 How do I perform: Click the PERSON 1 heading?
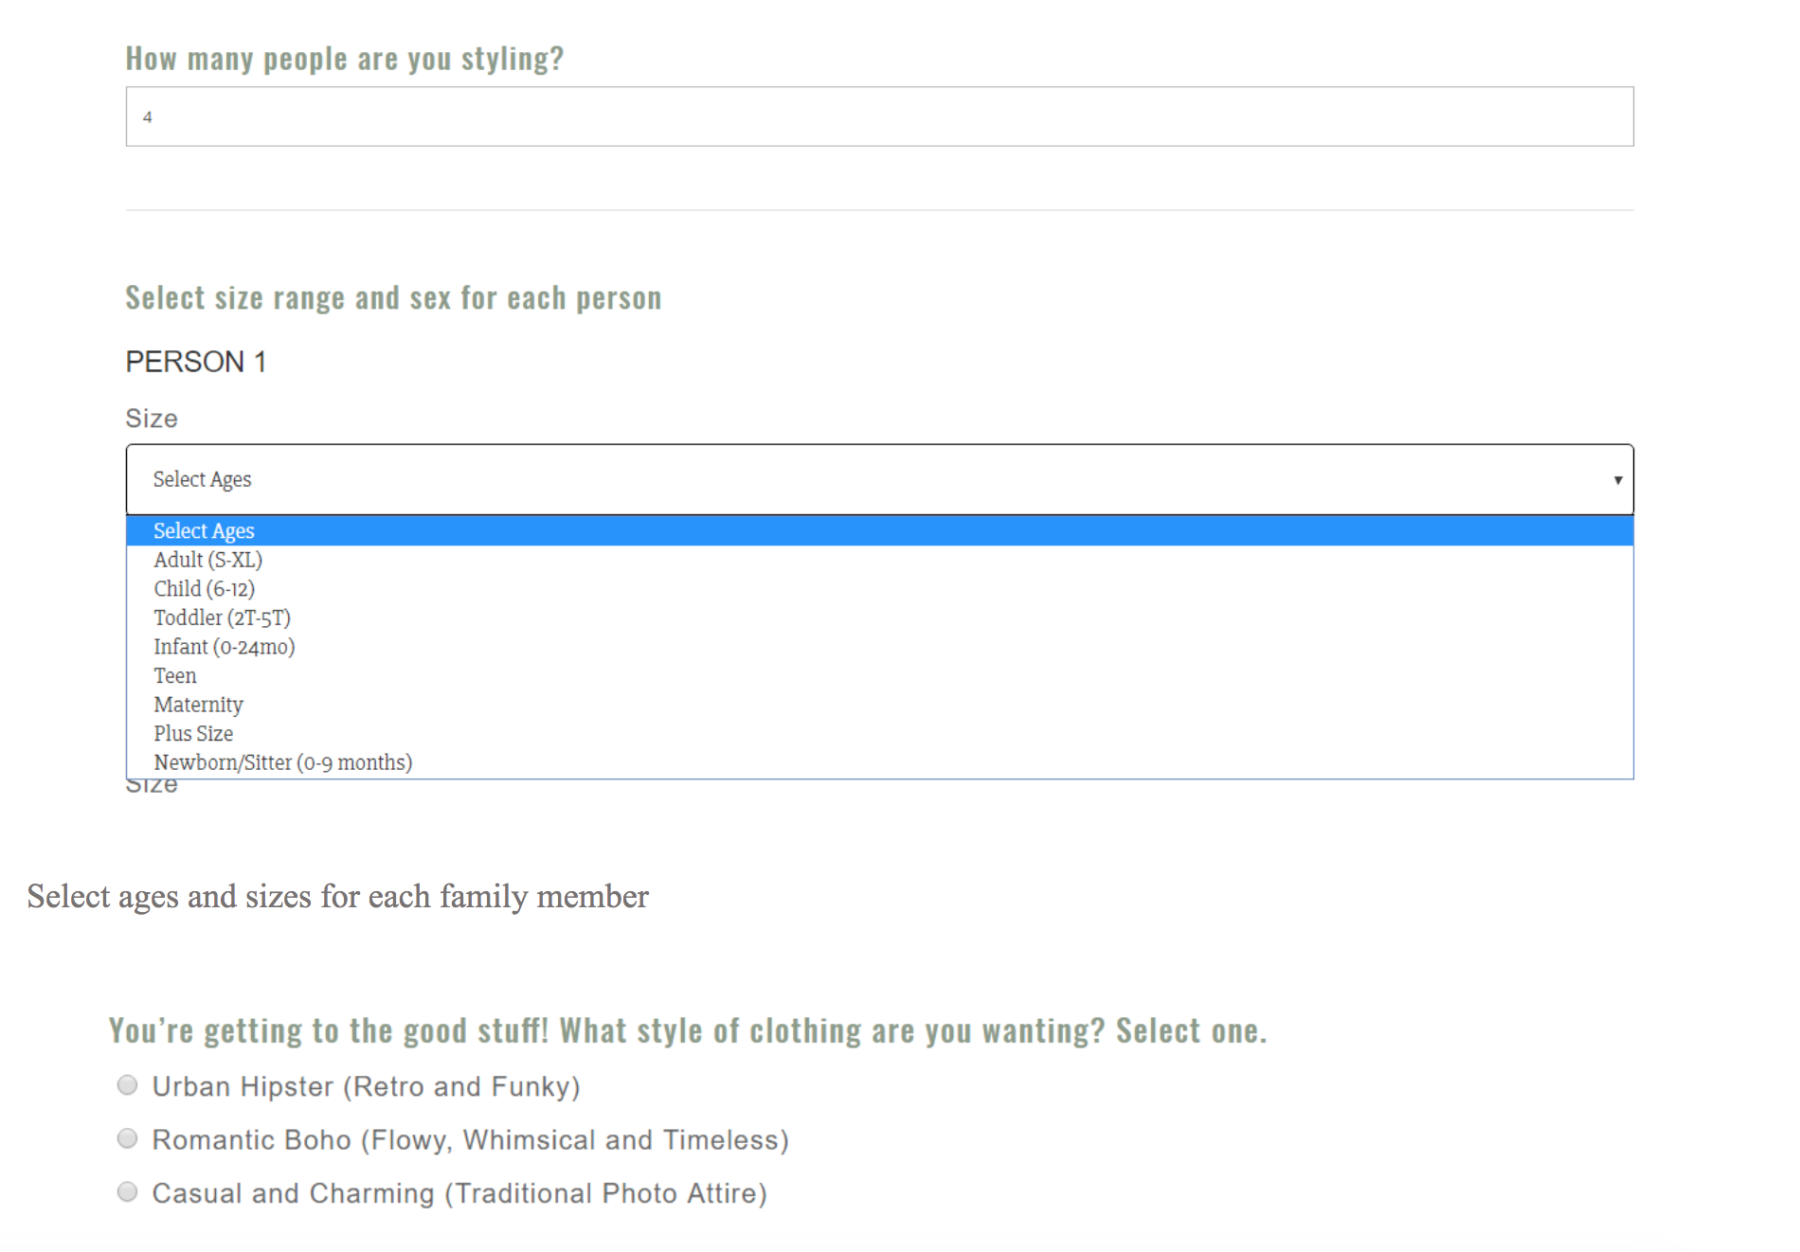196,362
